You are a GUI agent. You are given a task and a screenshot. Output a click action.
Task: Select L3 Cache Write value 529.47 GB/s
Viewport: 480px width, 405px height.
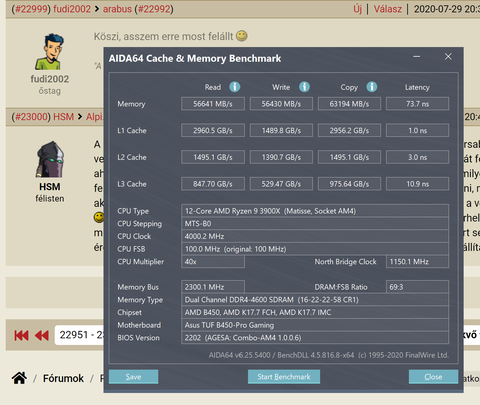pos(281,184)
